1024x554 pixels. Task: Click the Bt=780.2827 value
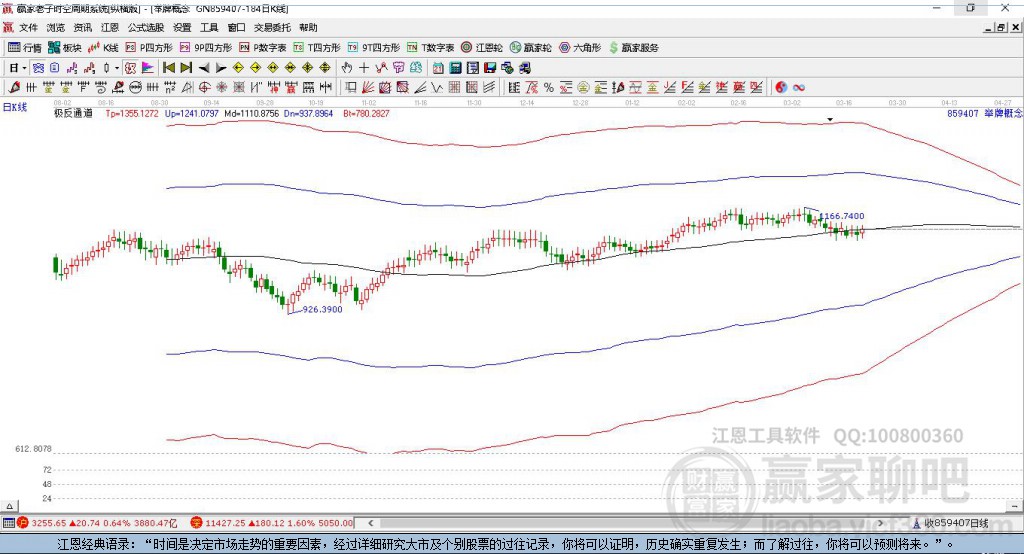tap(366, 113)
